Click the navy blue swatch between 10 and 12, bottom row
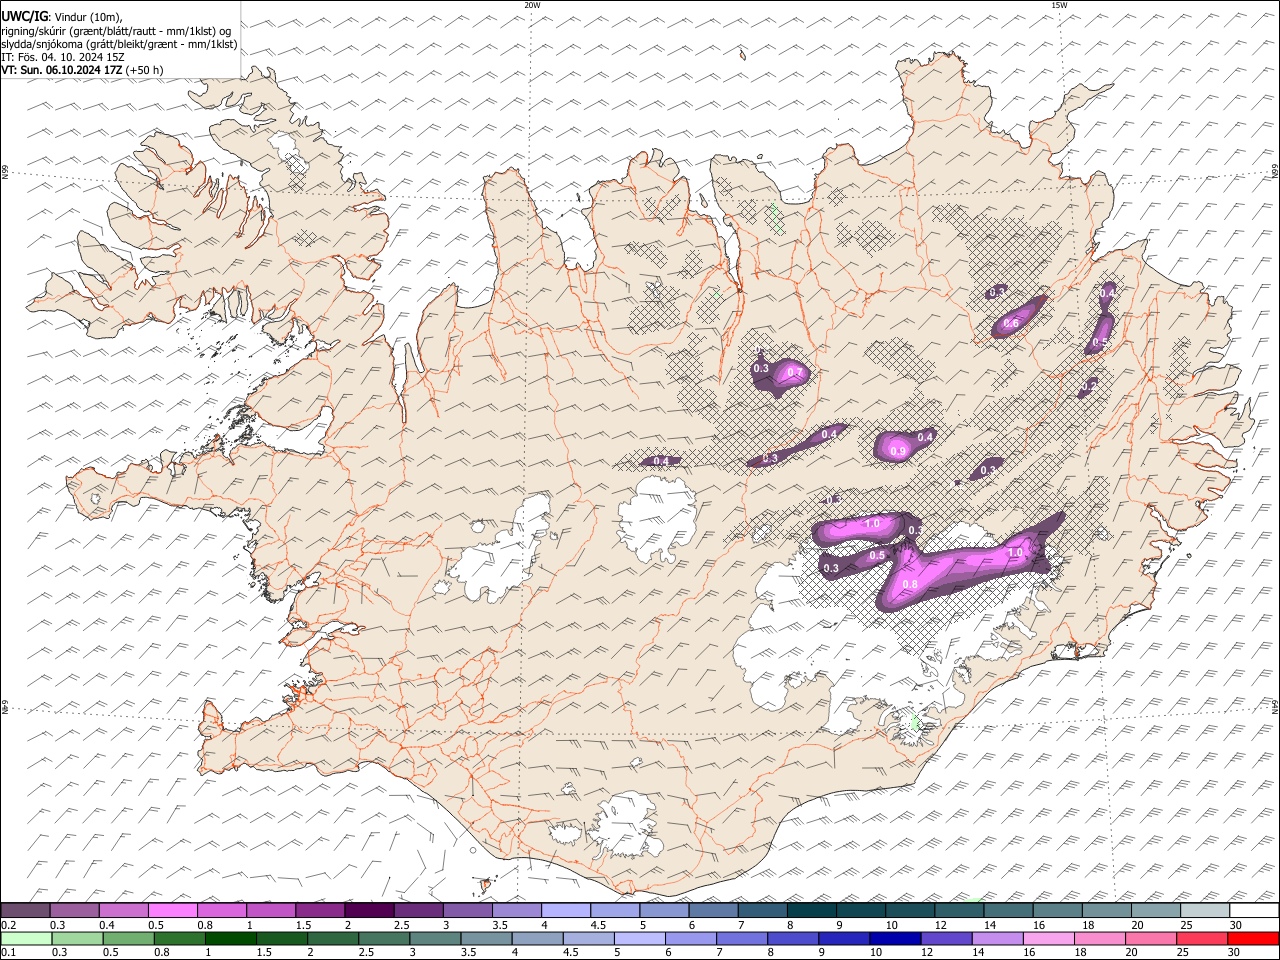Image resolution: width=1280 pixels, height=960 pixels. pyautogui.click(x=895, y=939)
